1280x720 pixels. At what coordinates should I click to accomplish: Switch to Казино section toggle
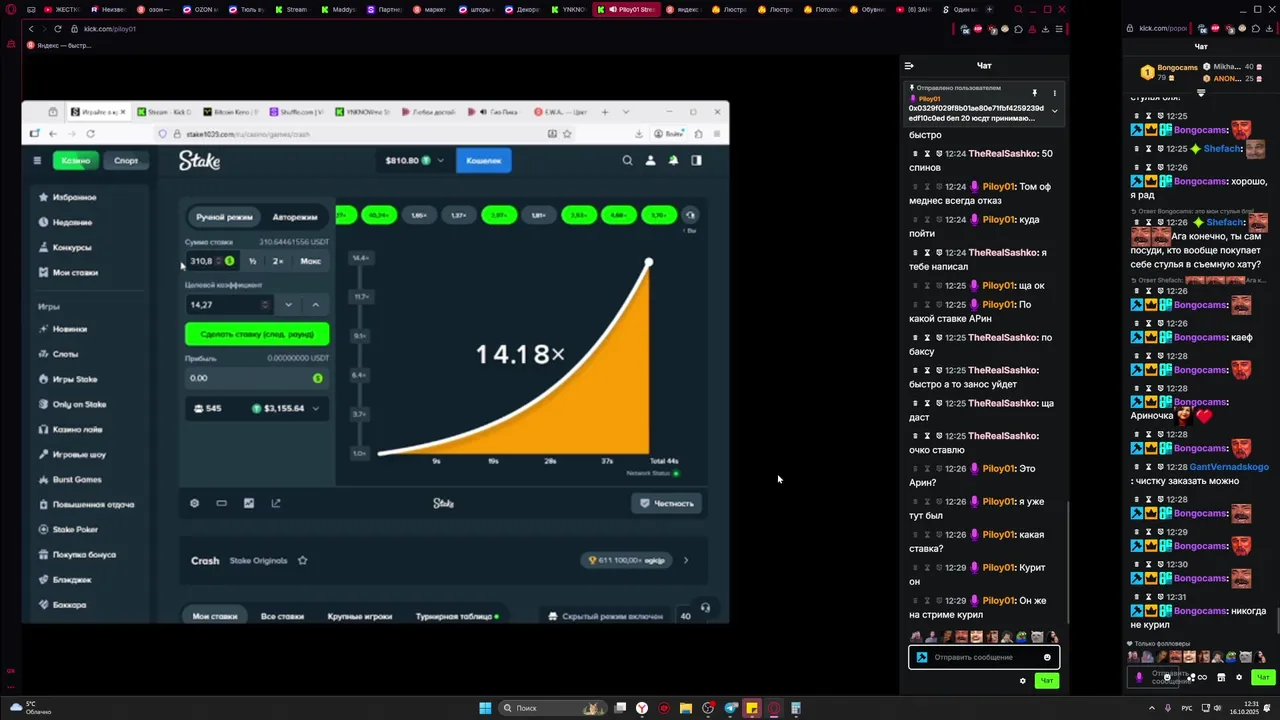75,160
